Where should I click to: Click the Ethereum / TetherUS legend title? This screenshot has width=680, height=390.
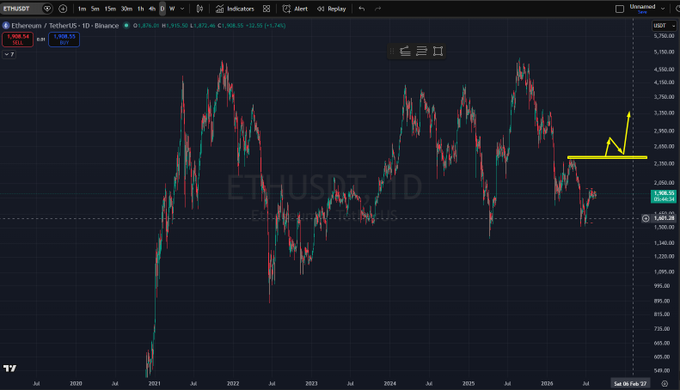tap(65, 26)
